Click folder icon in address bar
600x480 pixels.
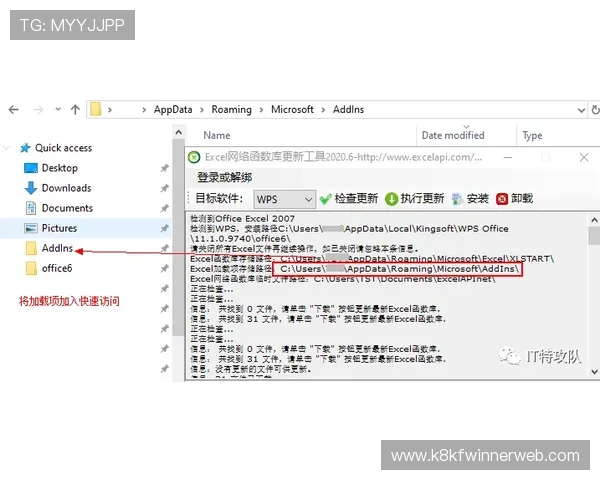[96, 109]
